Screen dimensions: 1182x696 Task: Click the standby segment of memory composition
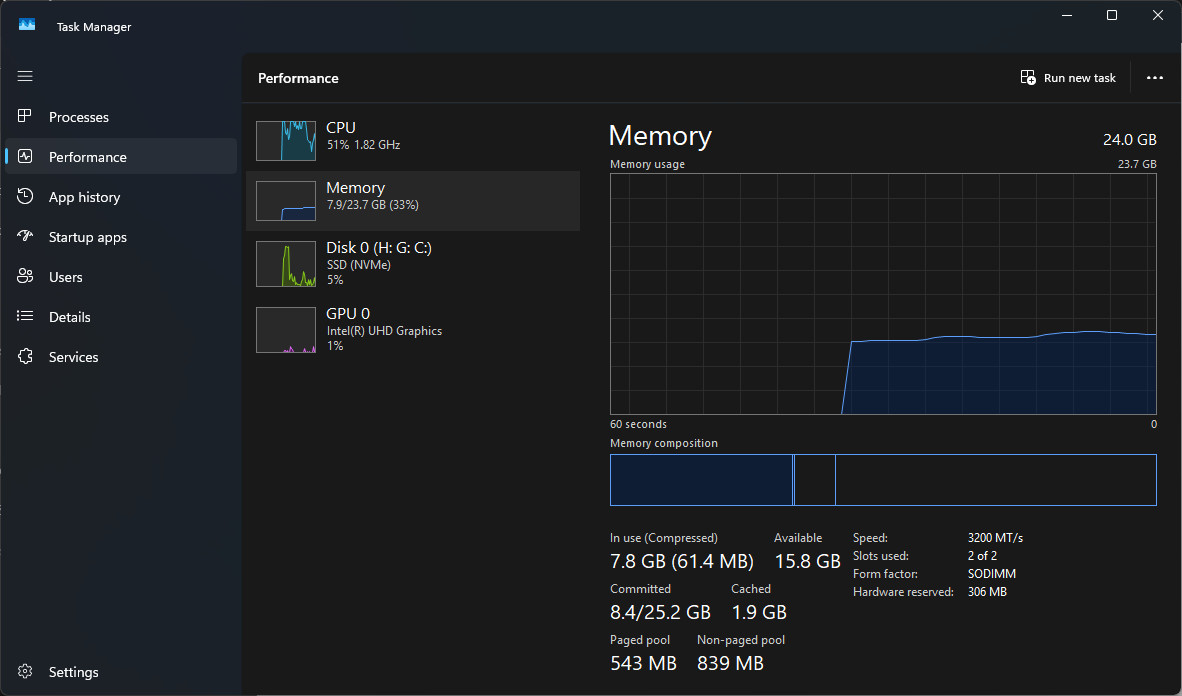(815, 480)
